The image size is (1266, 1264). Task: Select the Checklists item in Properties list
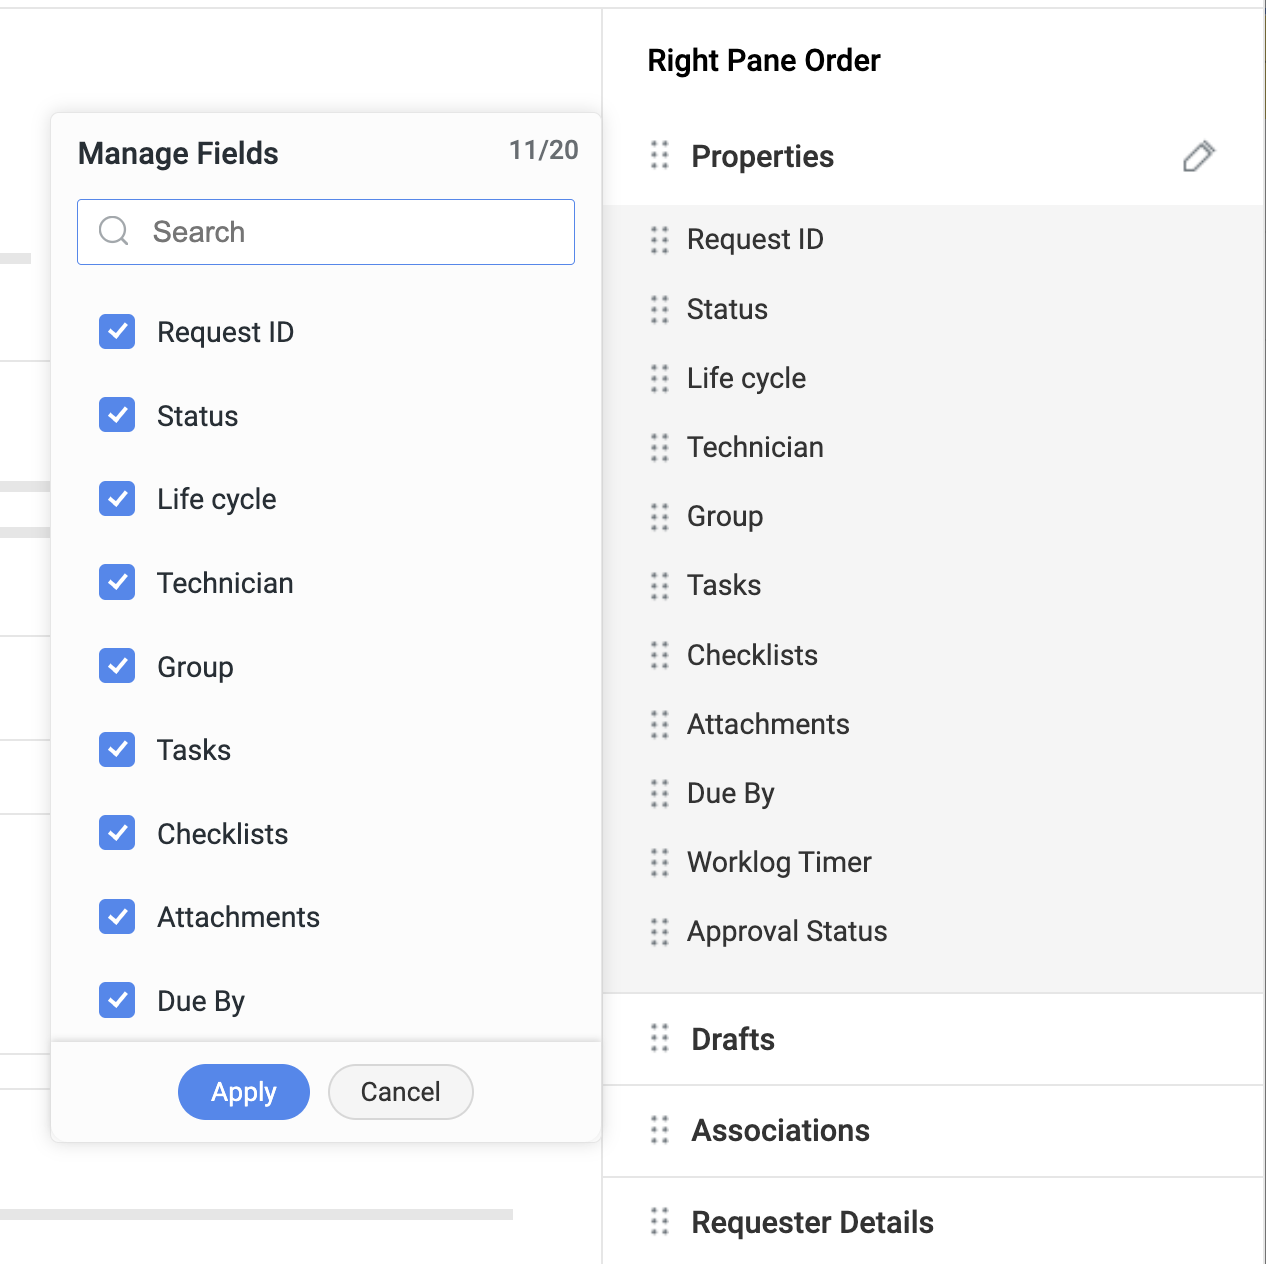tap(752, 655)
